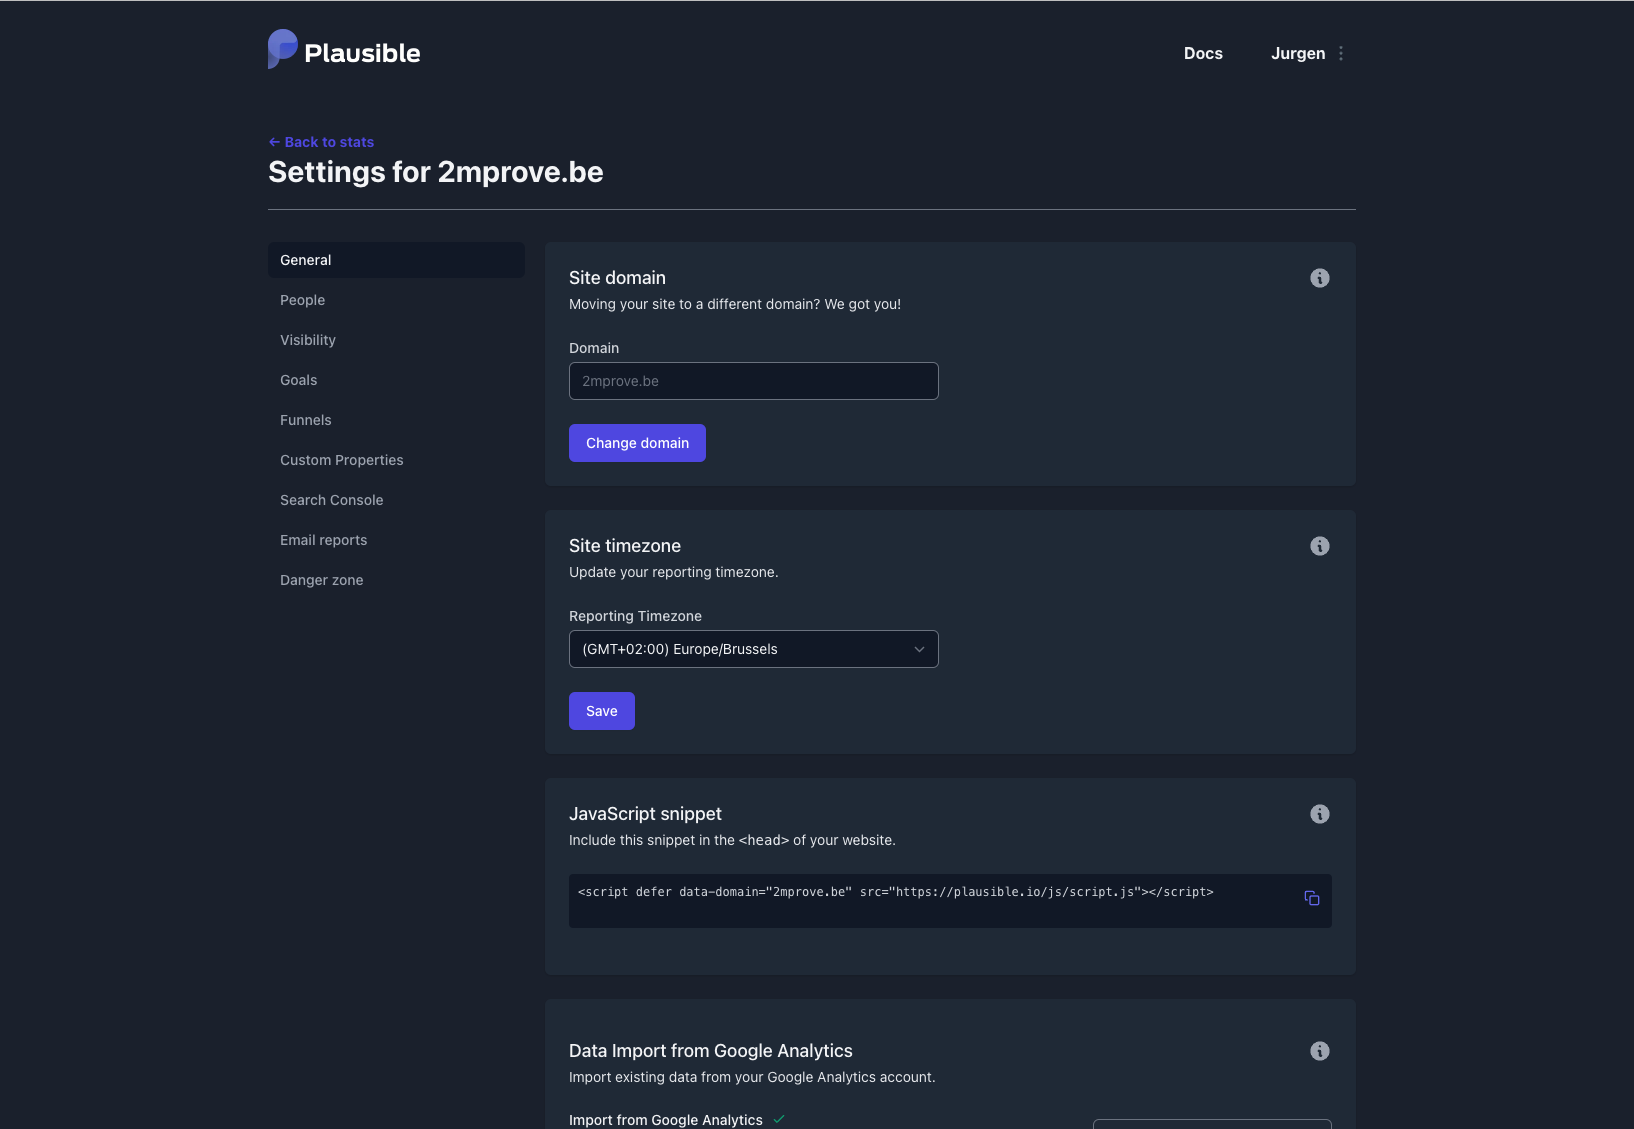This screenshot has width=1634, height=1129.
Task: Click the Back to stats link
Action: click(x=321, y=142)
